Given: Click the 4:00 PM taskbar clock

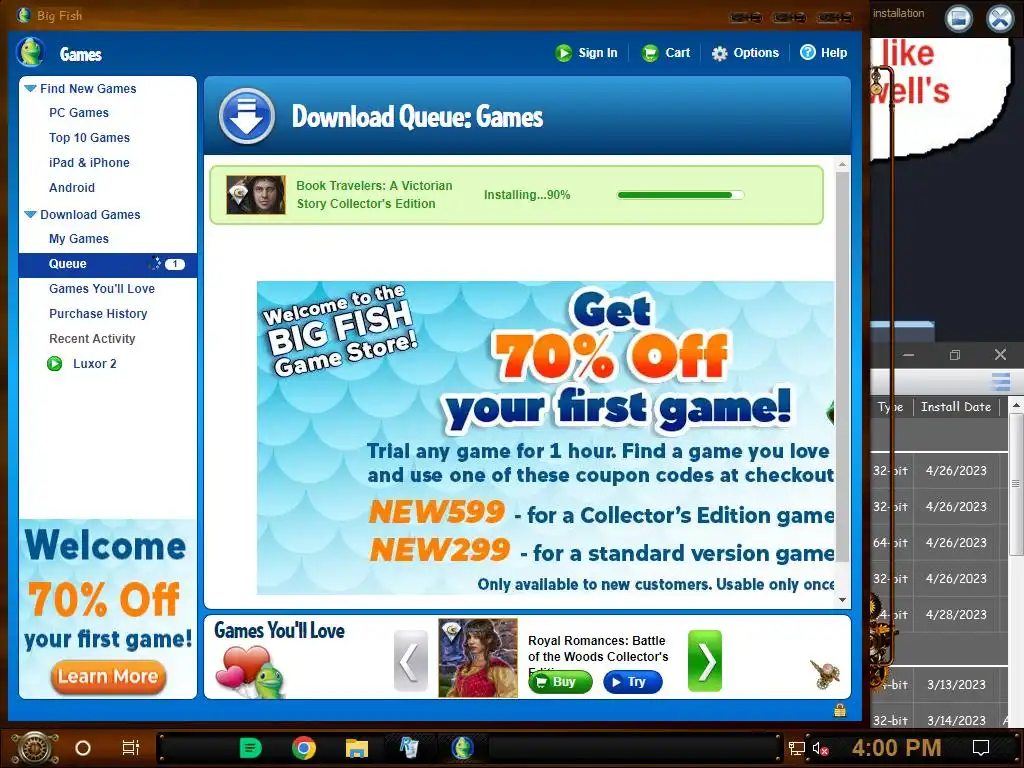Looking at the screenshot, I should coord(896,748).
